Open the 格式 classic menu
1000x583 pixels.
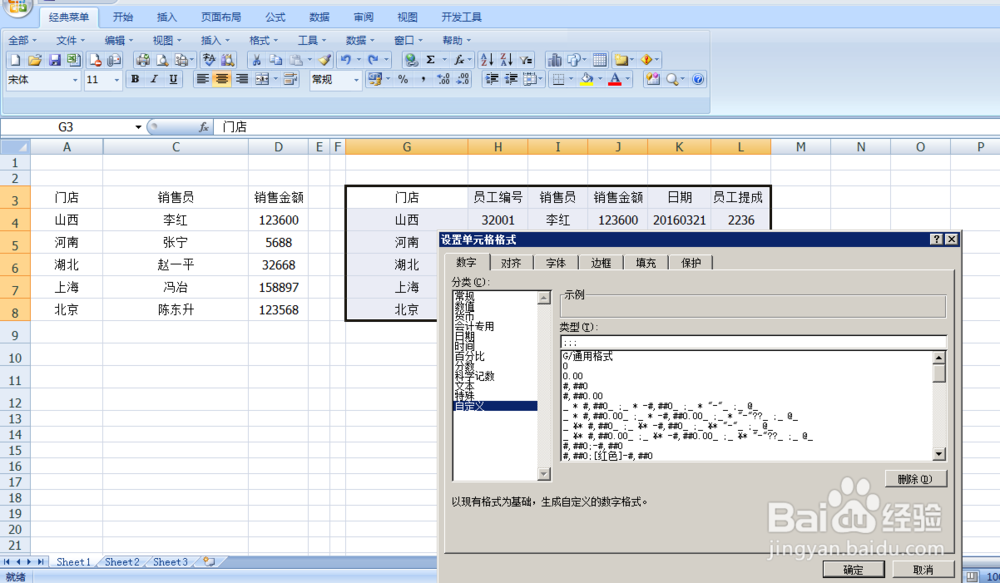pyautogui.click(x=263, y=40)
